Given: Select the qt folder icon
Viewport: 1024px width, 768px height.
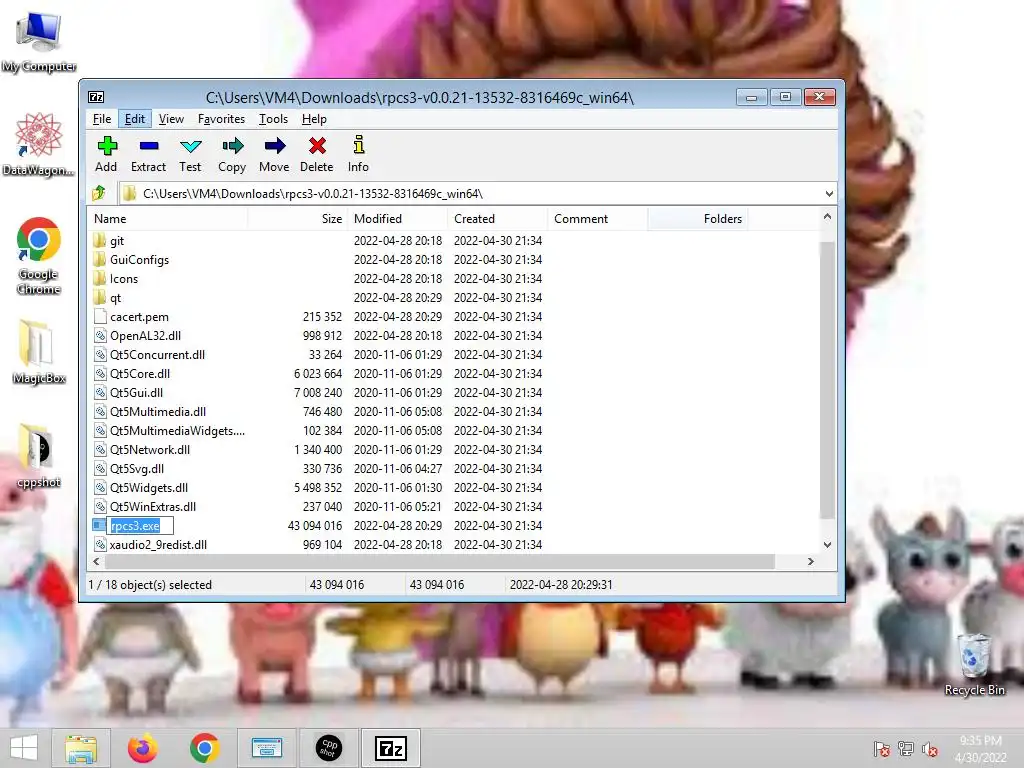Looking at the screenshot, I should (99, 298).
